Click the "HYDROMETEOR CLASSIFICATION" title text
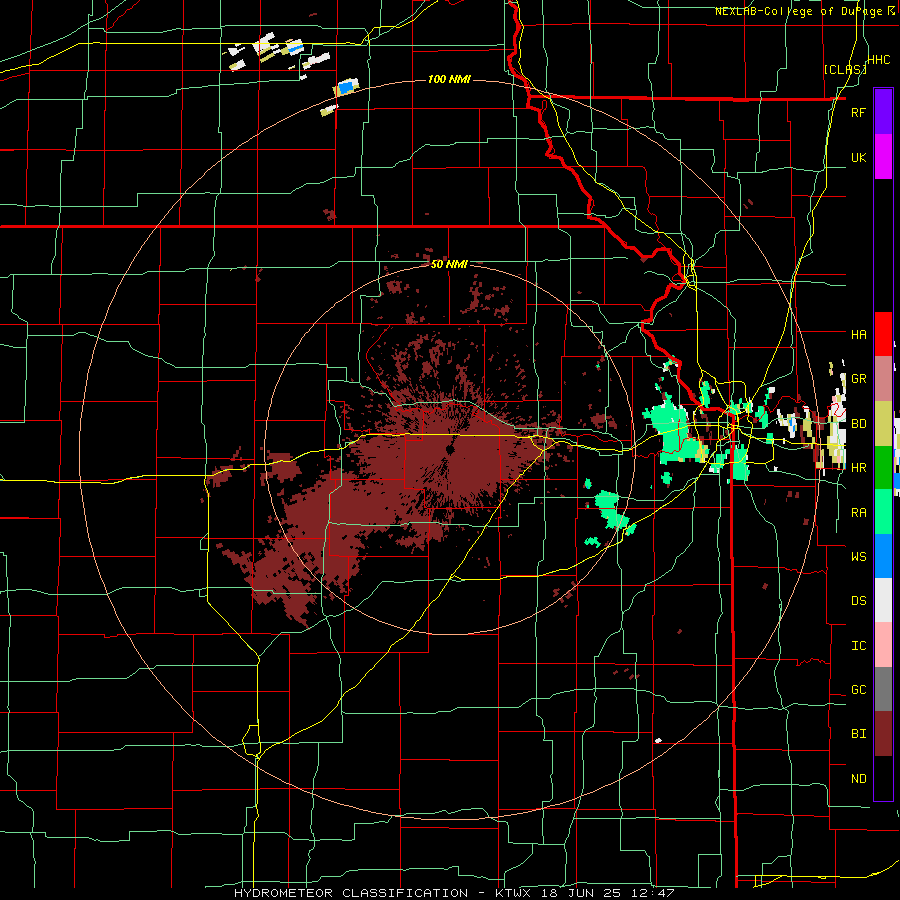 (351, 893)
